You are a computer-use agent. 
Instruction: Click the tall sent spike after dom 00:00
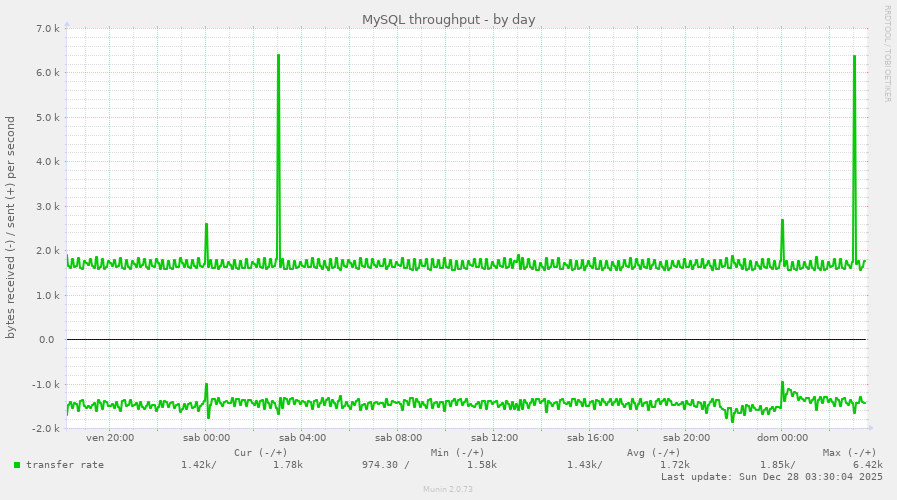[854, 158]
